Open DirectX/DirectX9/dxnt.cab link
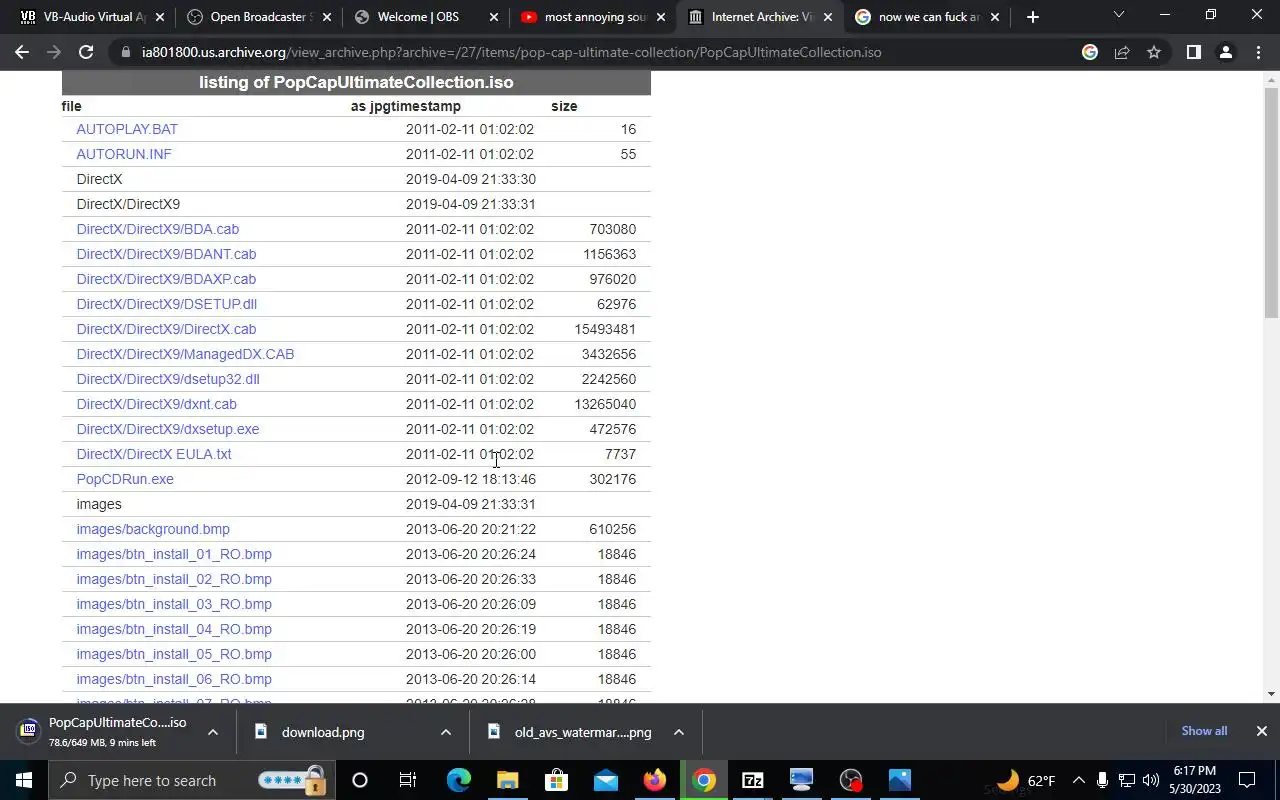Screen dimensions: 1280x800 point(157,404)
